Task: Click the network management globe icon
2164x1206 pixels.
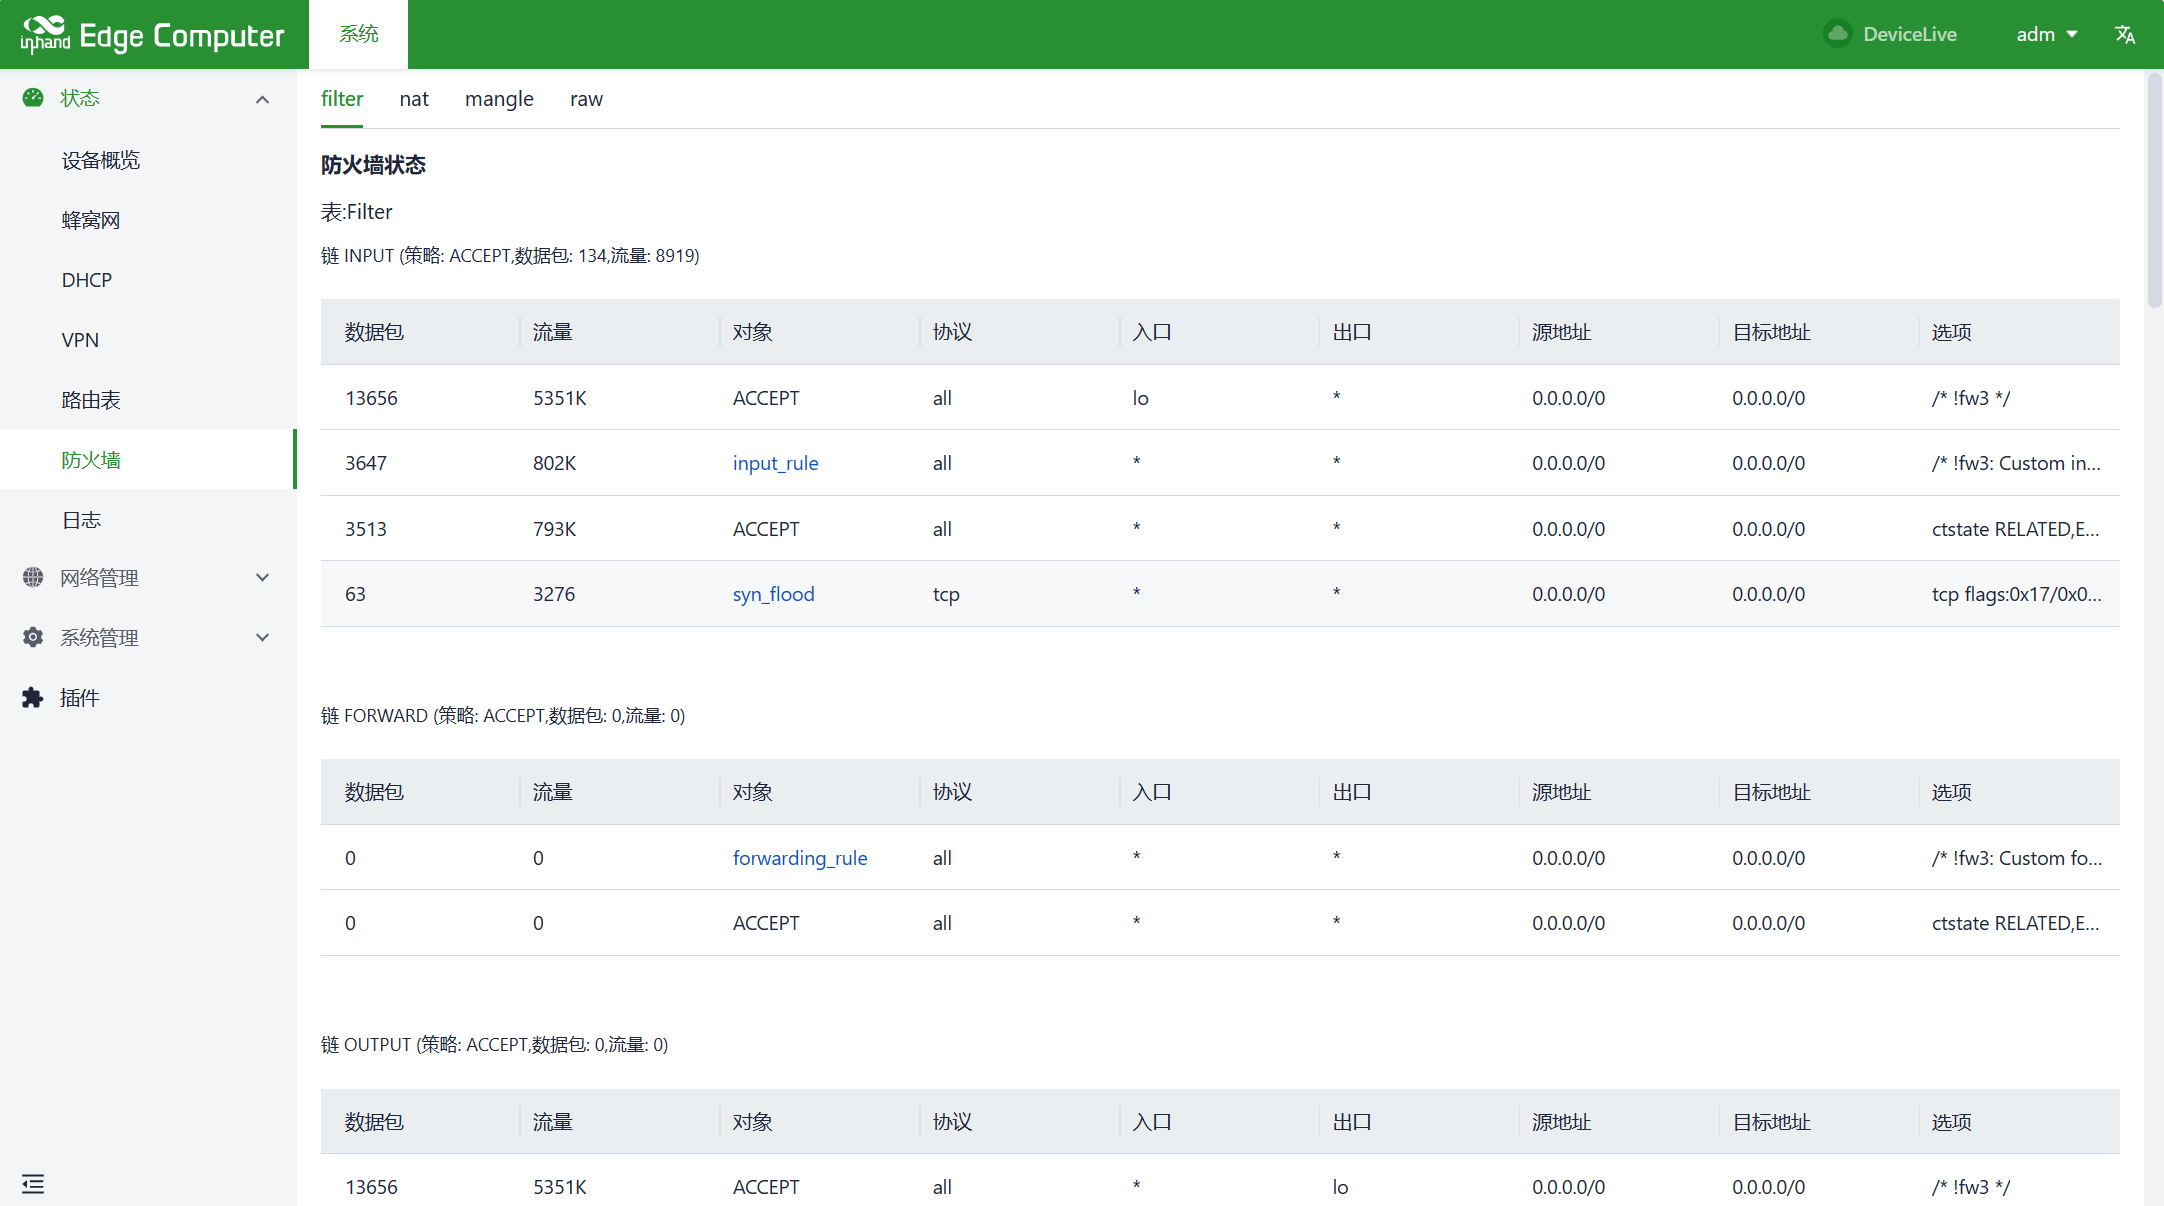Action: coord(33,577)
